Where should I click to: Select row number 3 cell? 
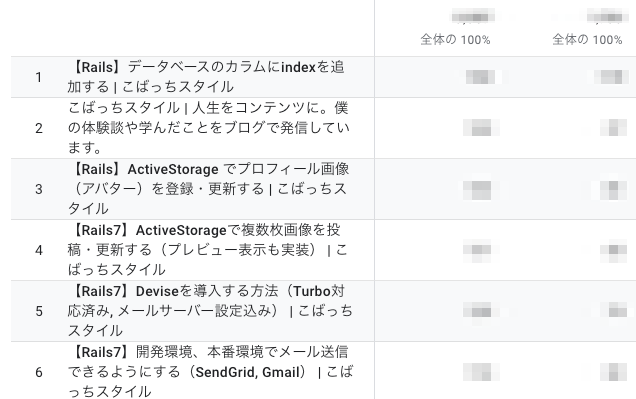[x=39, y=189]
